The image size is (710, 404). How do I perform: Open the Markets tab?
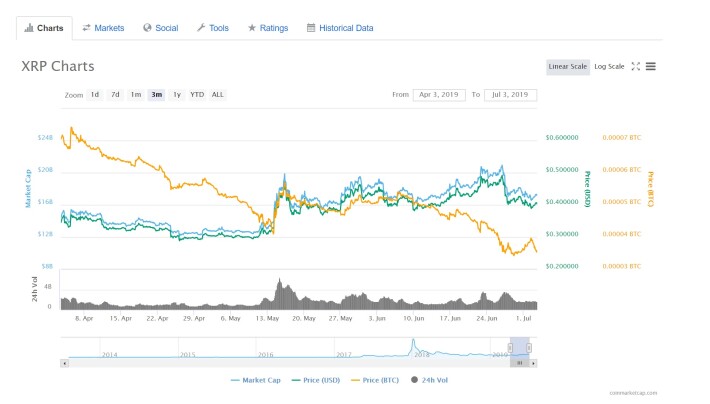click(x=103, y=28)
